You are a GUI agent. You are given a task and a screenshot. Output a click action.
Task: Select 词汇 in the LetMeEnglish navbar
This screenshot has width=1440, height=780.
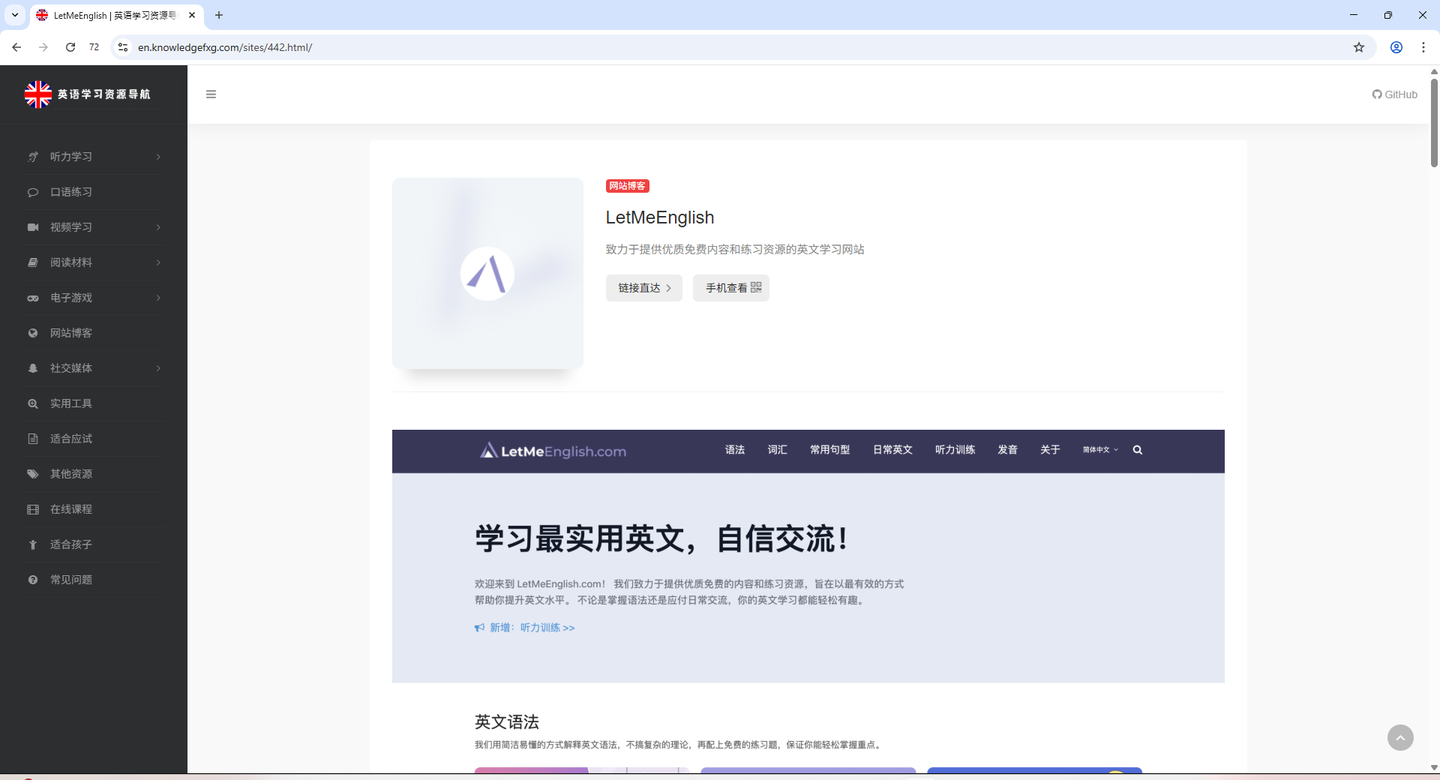(777, 450)
